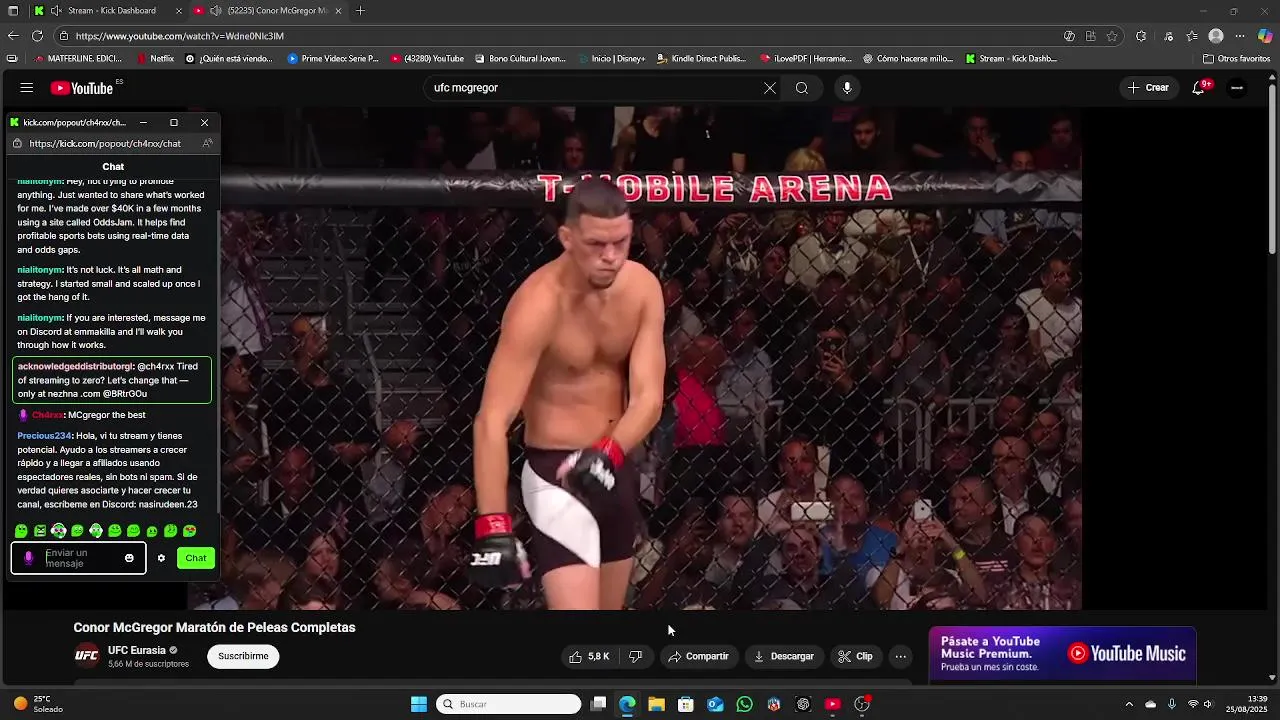Go back in the browser

pos(13,36)
